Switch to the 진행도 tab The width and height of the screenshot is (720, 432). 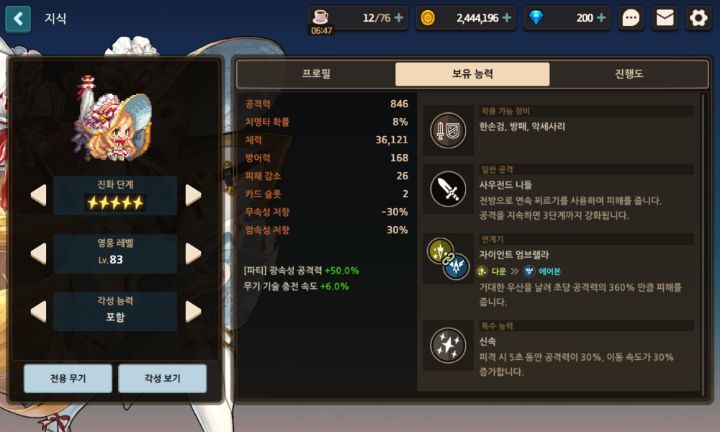(x=629, y=74)
